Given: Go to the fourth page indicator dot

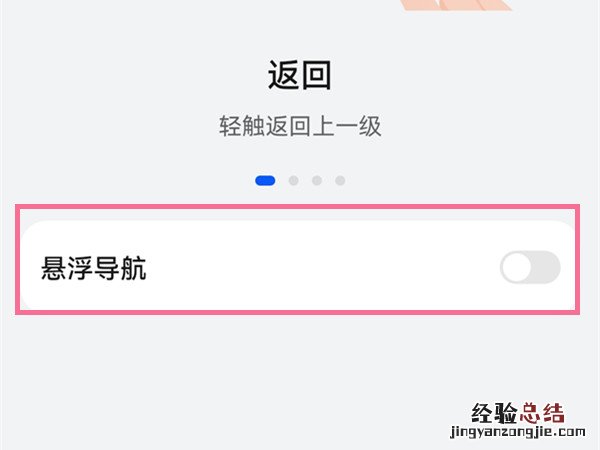Looking at the screenshot, I should coord(340,181).
